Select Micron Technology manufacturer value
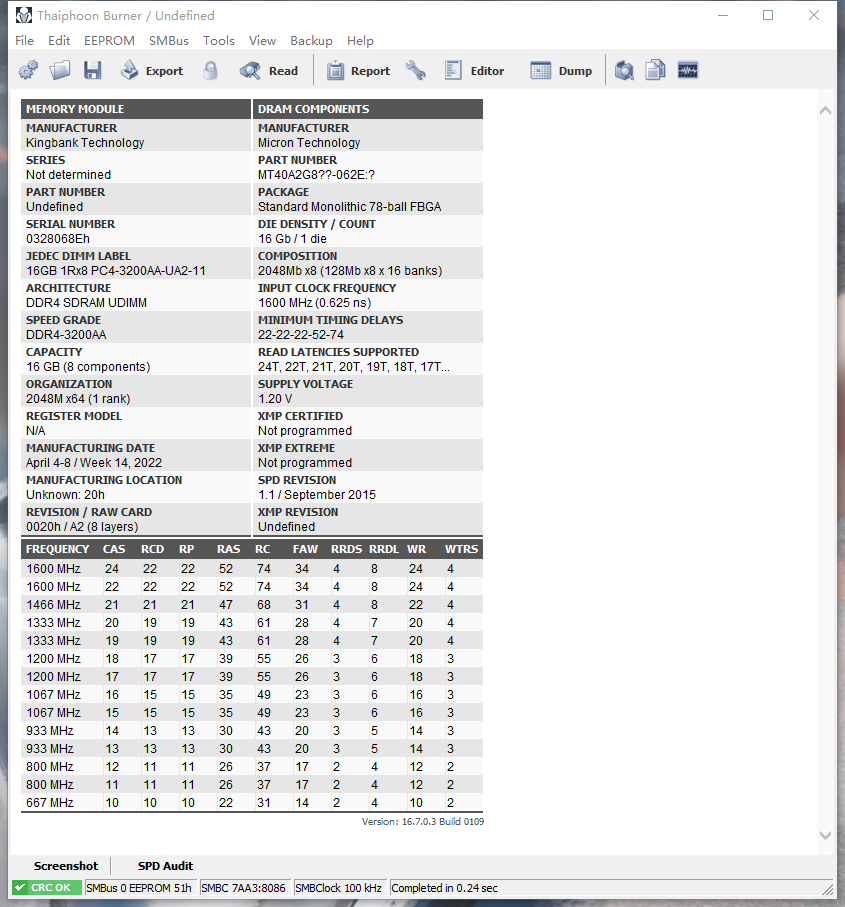This screenshot has width=845, height=907. click(309, 143)
